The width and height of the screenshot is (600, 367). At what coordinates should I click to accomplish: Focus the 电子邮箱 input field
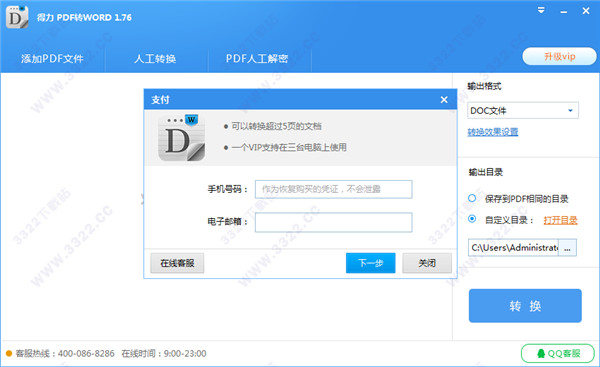[x=333, y=222]
